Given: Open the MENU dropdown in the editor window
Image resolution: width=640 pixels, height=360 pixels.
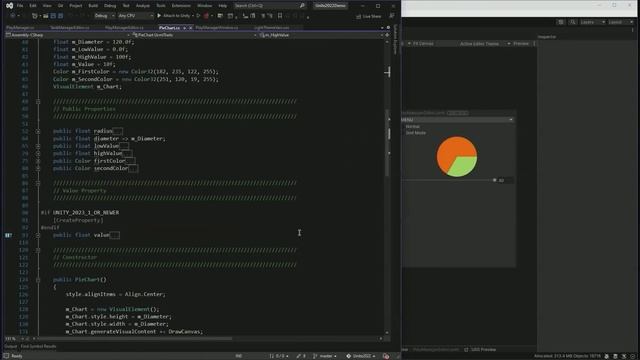Looking at the screenshot, I should [457, 120].
